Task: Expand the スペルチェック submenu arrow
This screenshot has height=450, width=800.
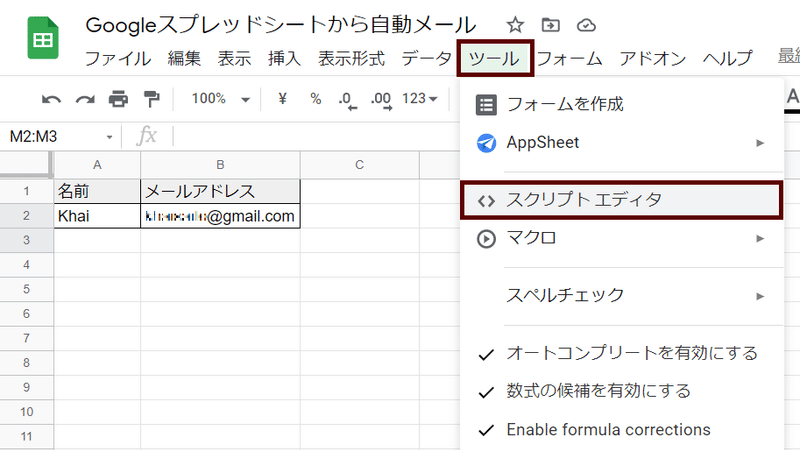Action: pyautogui.click(x=760, y=296)
